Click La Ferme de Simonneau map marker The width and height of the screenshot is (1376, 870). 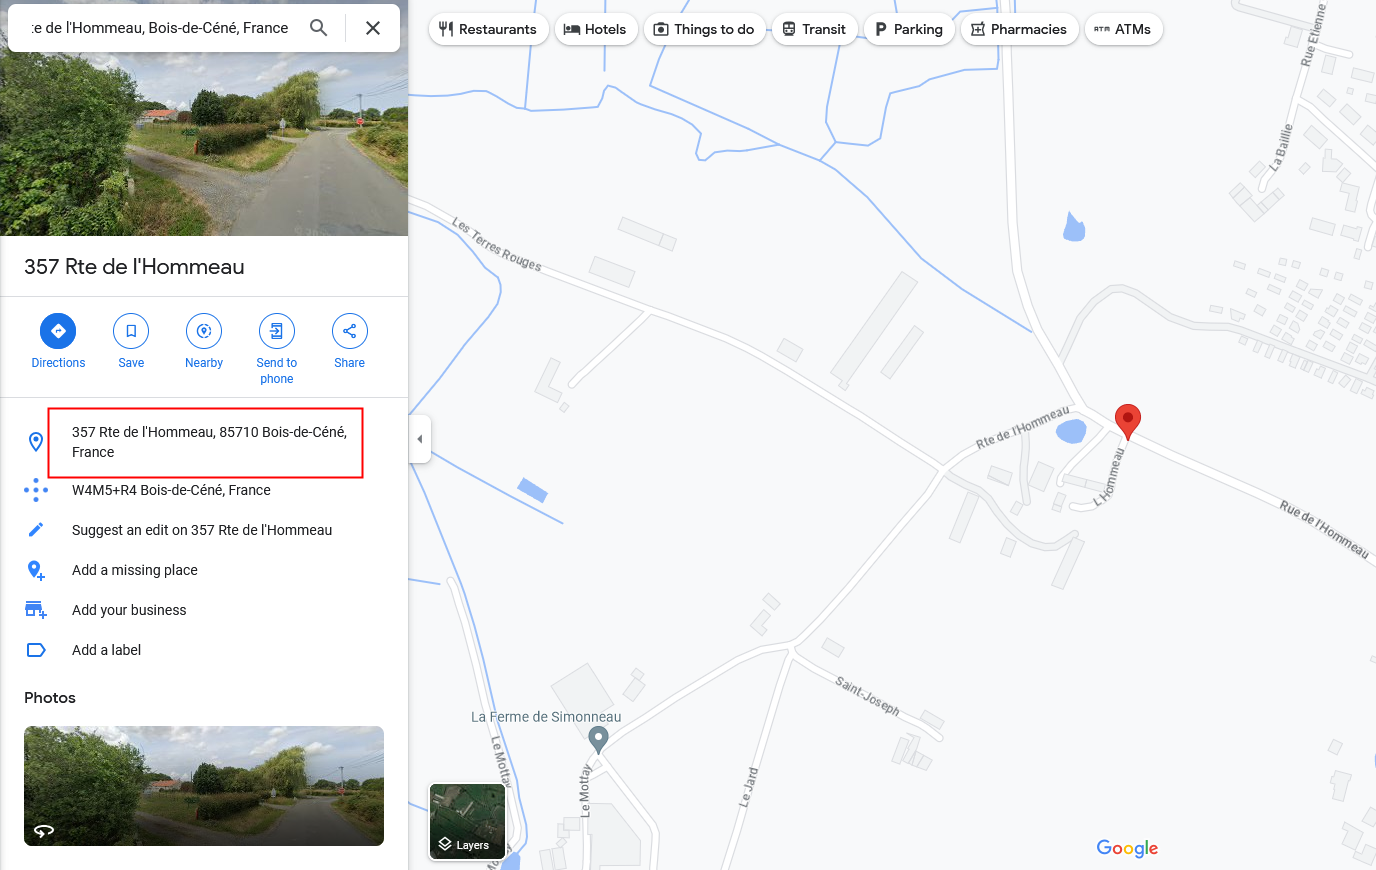click(598, 739)
